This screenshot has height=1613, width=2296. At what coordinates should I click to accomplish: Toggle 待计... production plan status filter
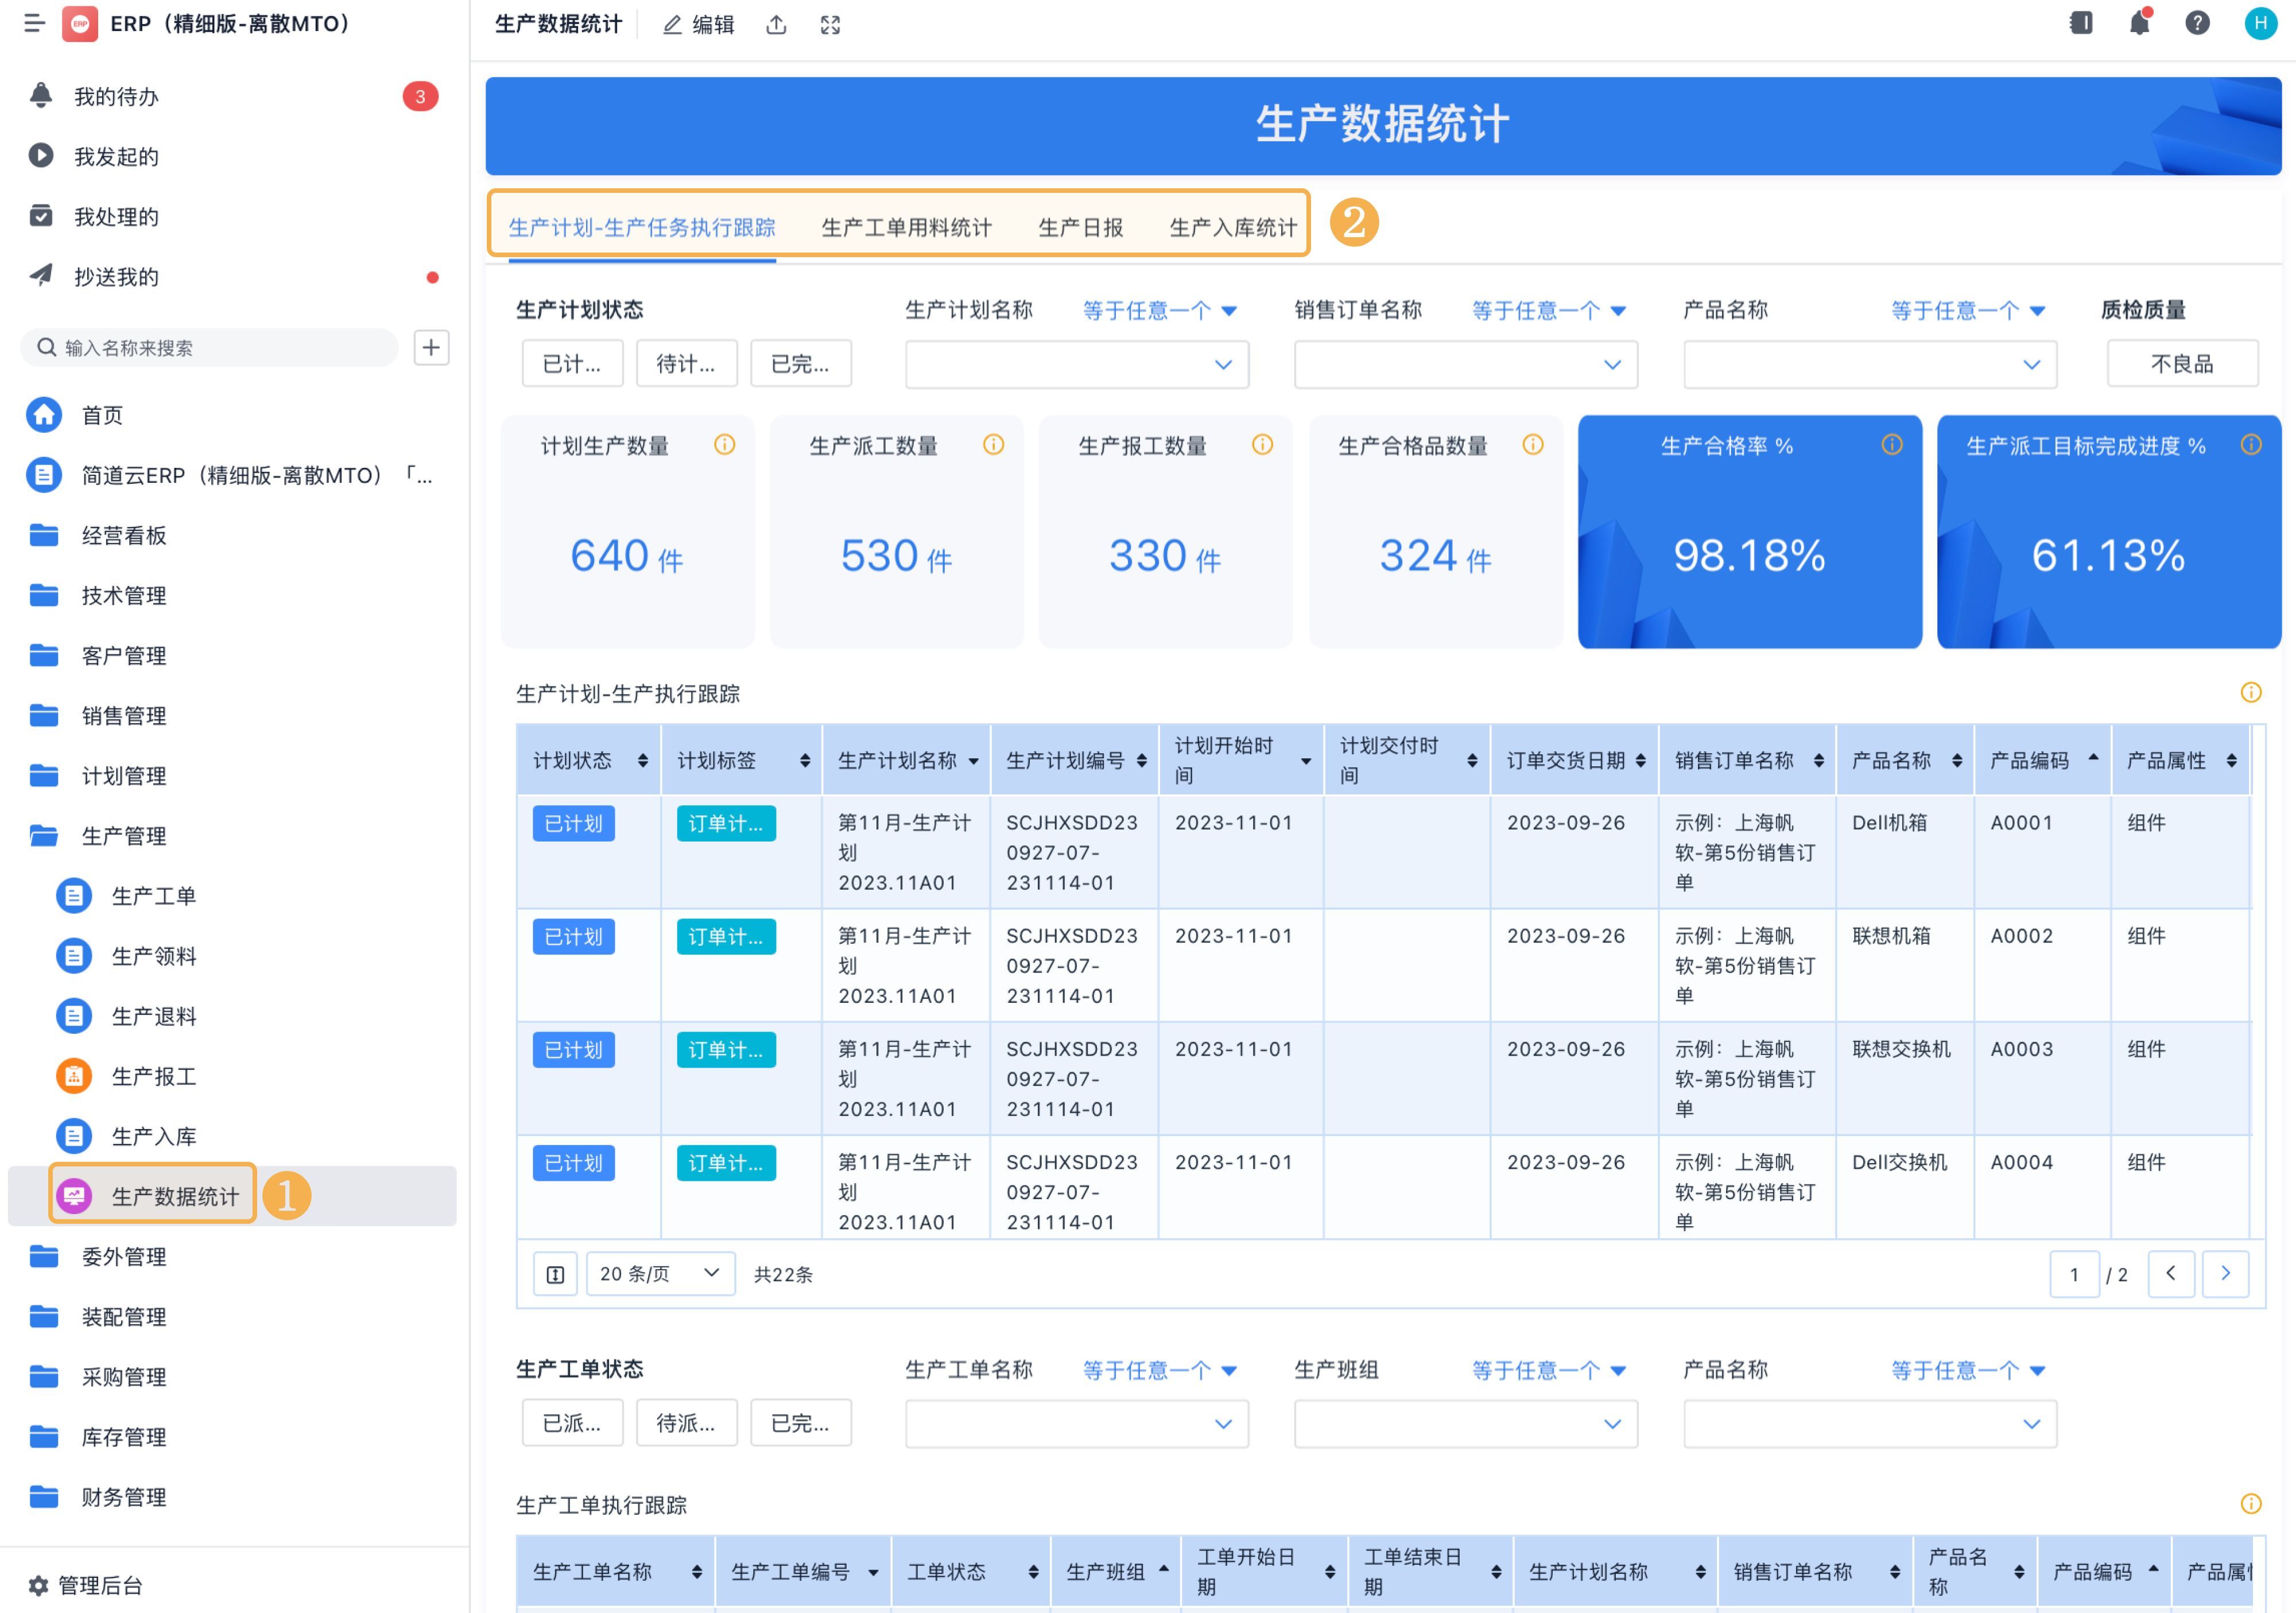pos(686,363)
